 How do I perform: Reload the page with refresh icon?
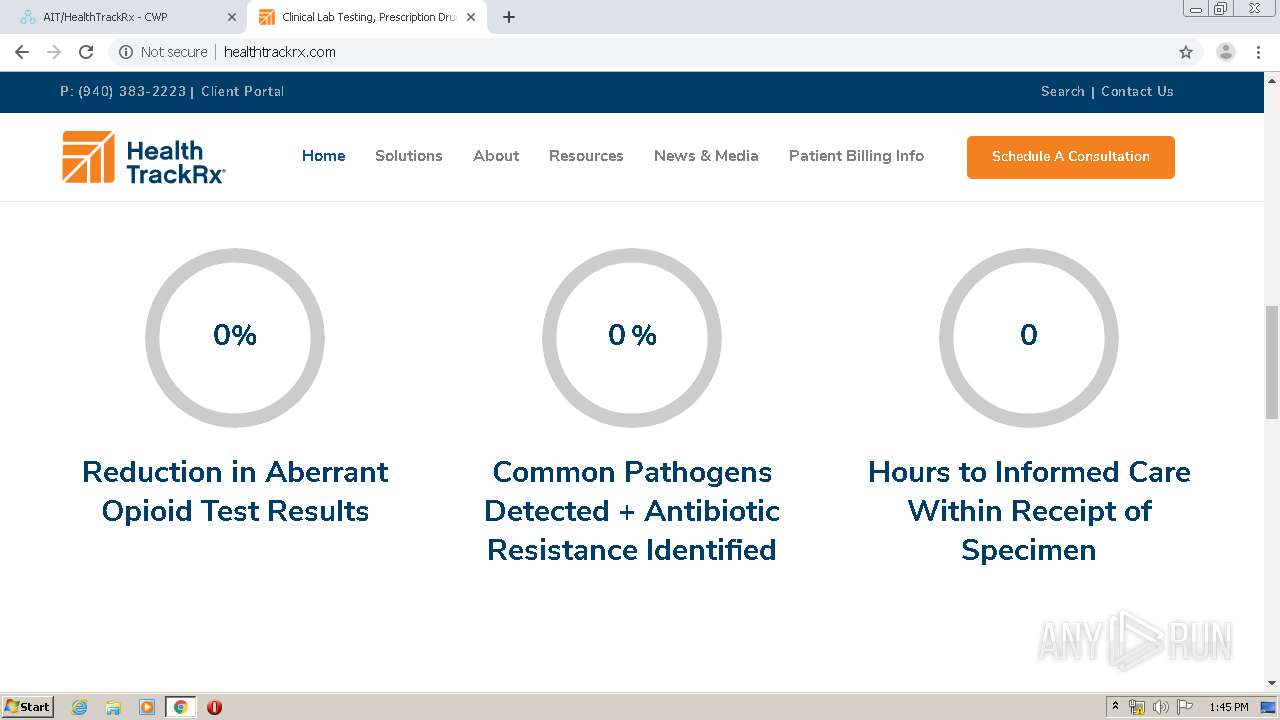coord(86,52)
